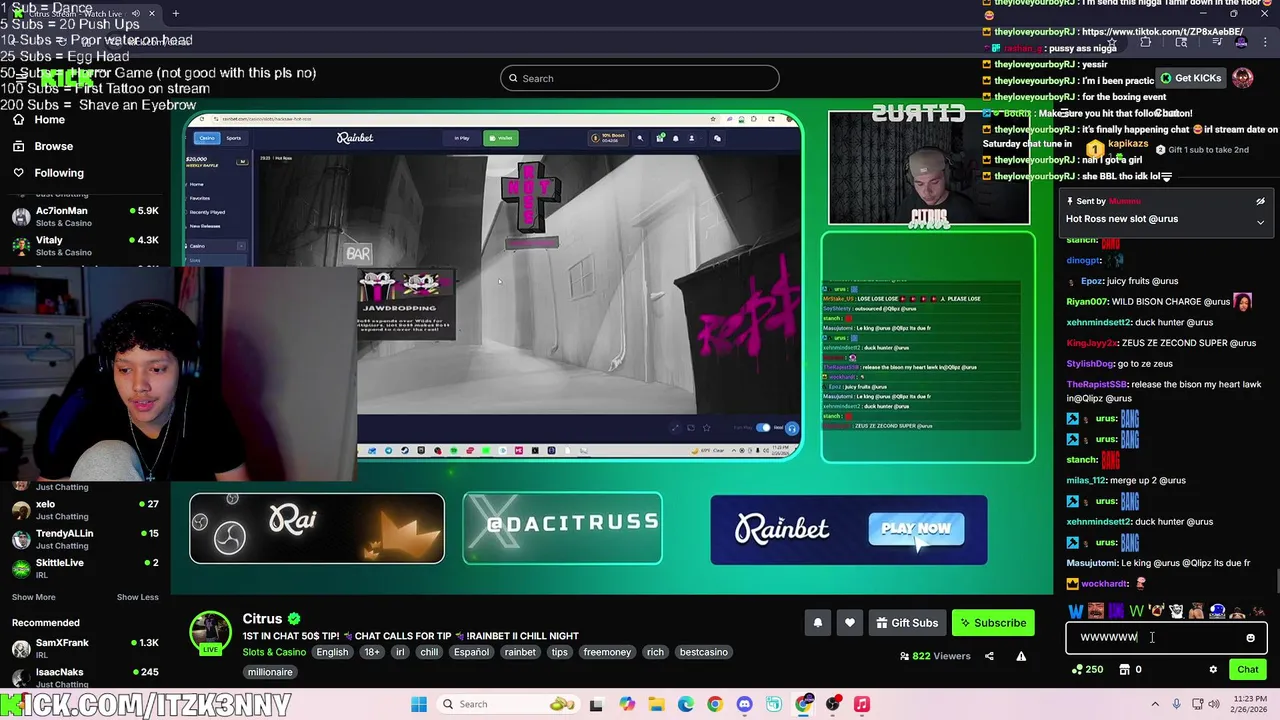Click the green Subscribe button

coord(993,623)
